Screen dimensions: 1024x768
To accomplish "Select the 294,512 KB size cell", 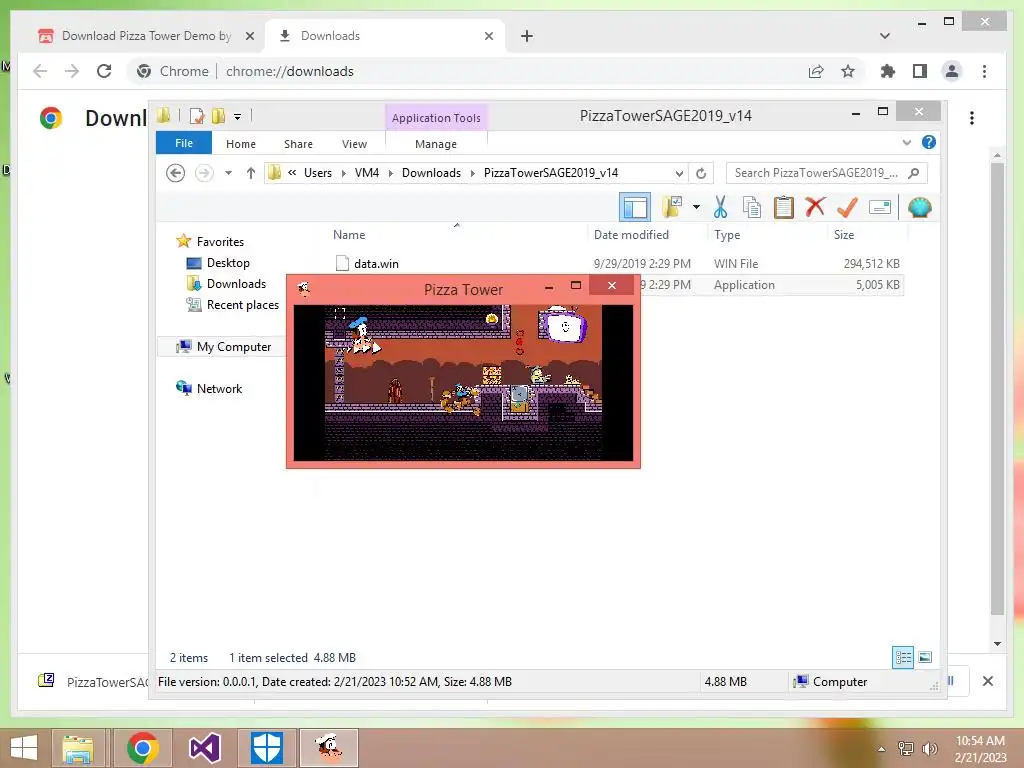I will click(x=871, y=264).
